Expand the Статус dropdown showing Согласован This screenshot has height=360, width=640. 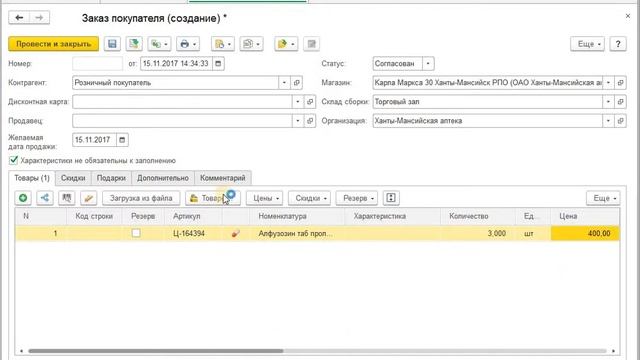click(428, 64)
